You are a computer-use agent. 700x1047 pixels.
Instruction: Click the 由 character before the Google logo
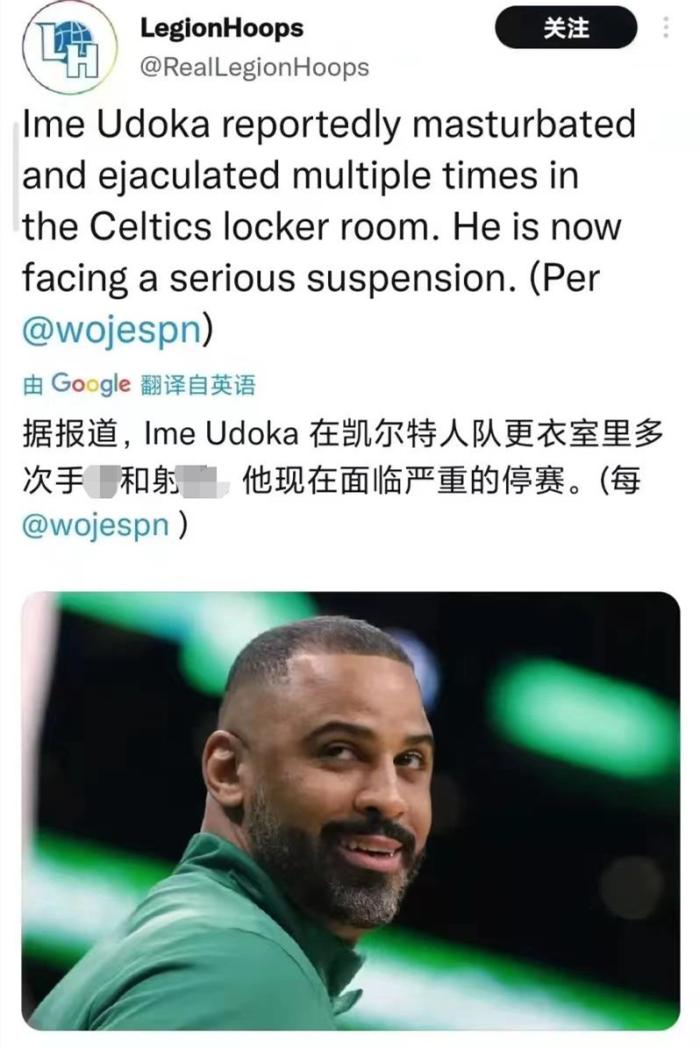33,385
